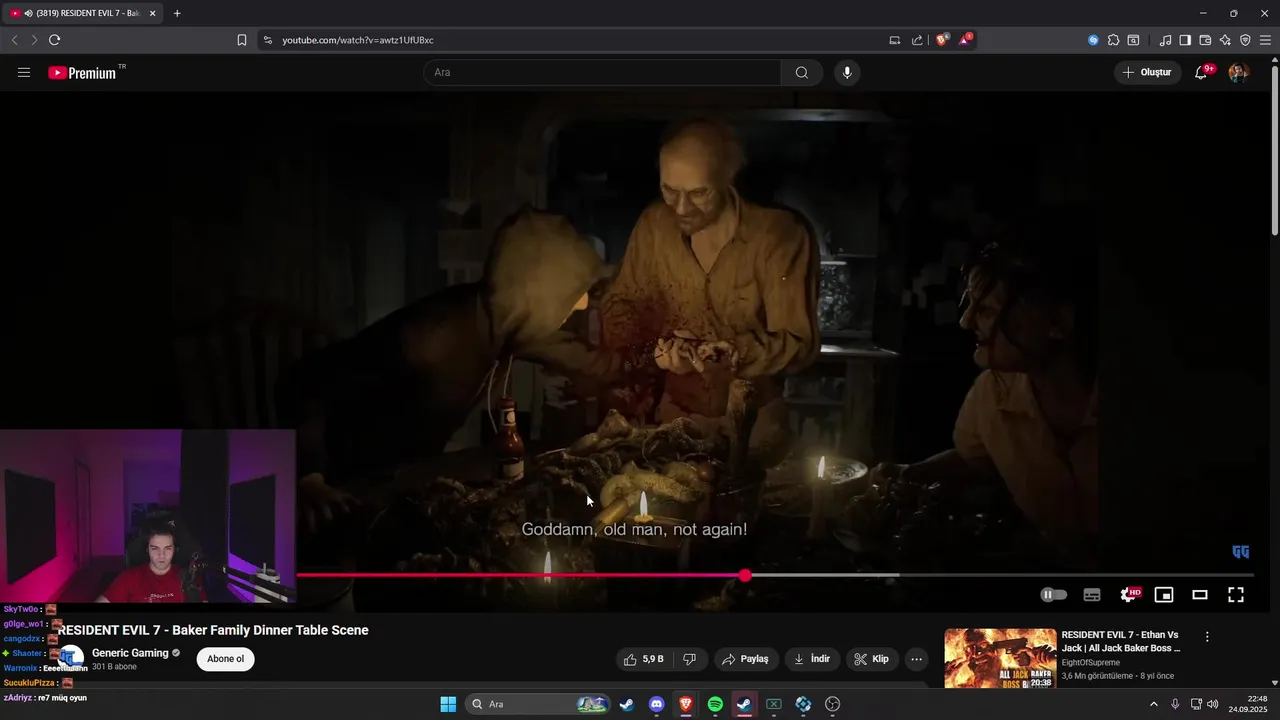Open the Generic Gaming channel

click(x=130, y=653)
